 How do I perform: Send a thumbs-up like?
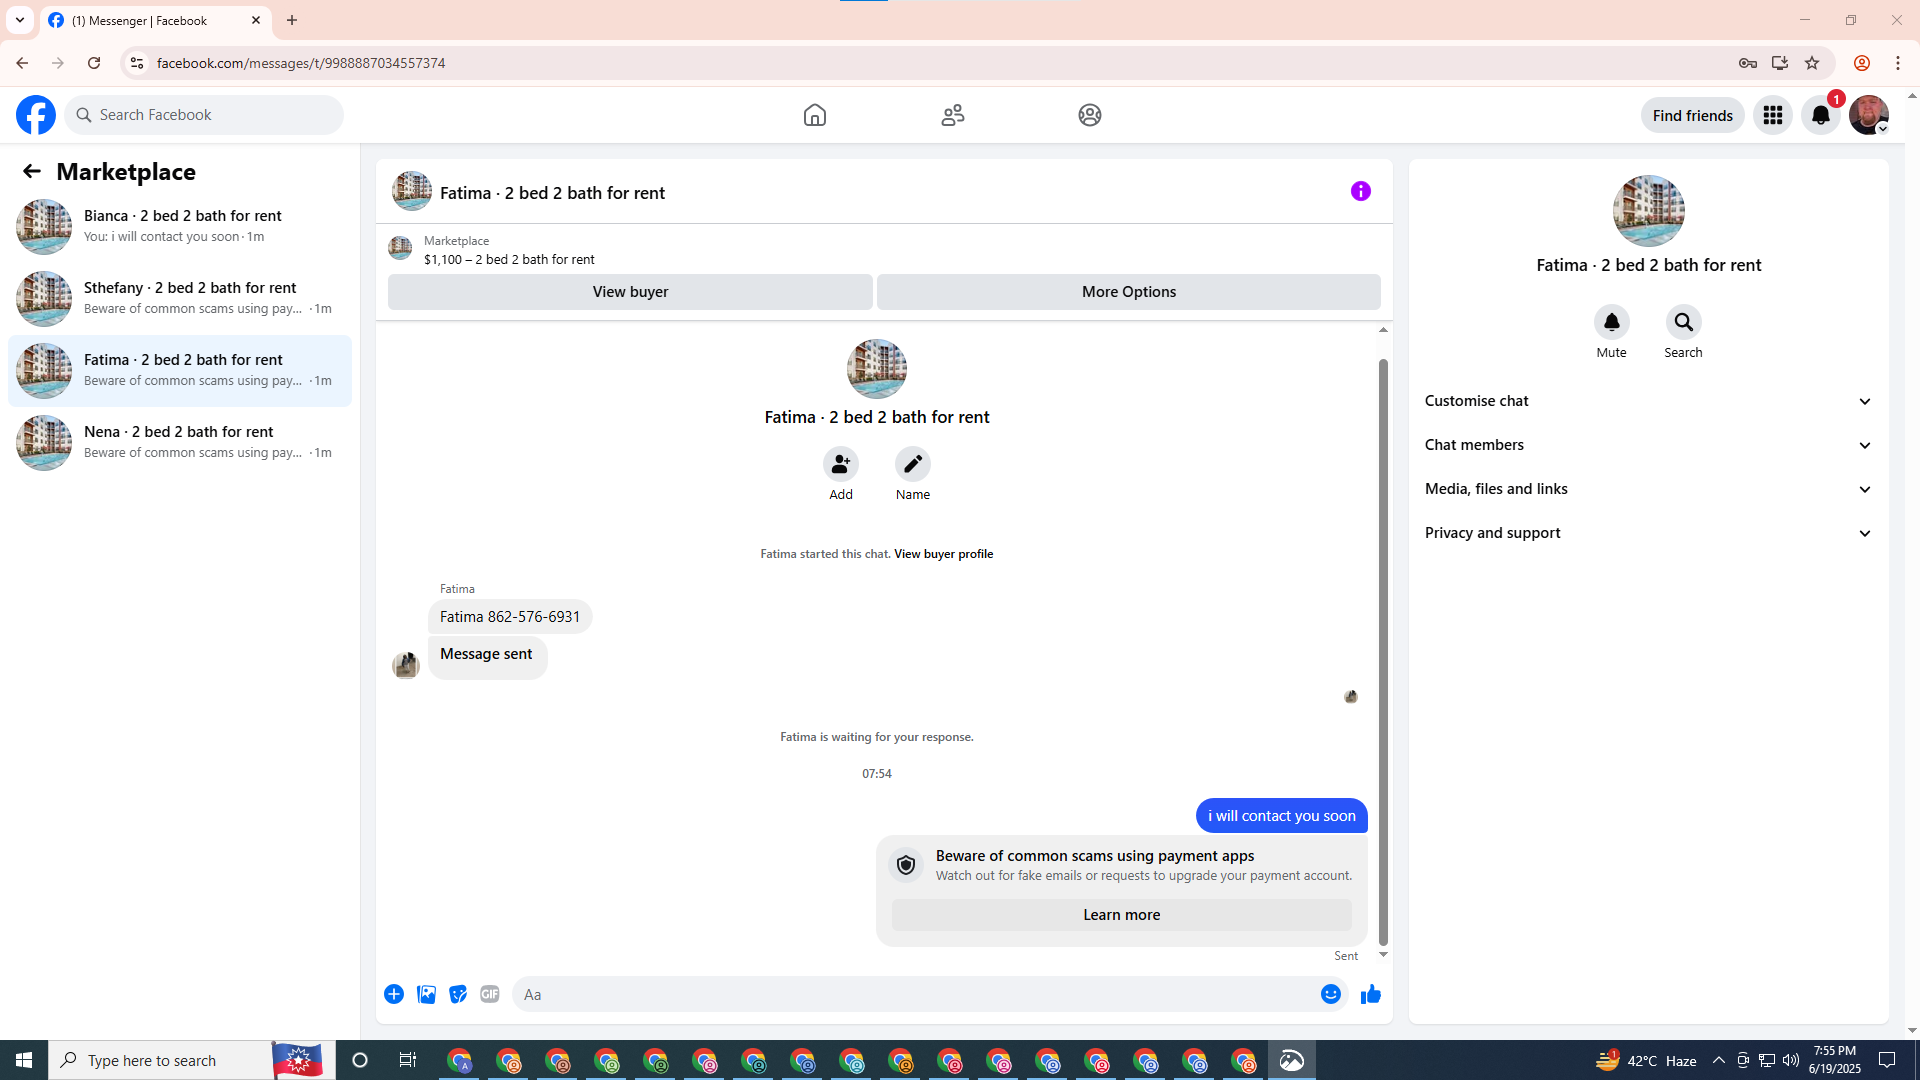tap(1371, 994)
